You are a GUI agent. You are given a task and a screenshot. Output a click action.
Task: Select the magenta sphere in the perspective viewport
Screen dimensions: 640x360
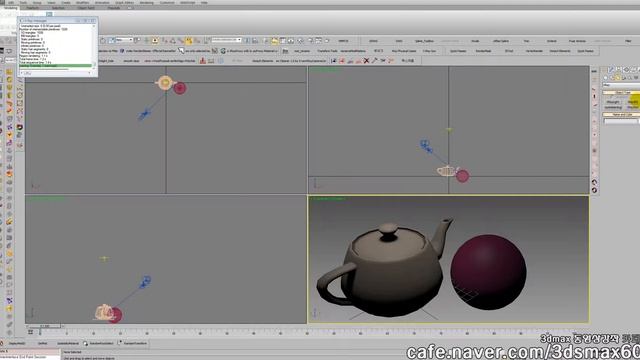click(488, 272)
